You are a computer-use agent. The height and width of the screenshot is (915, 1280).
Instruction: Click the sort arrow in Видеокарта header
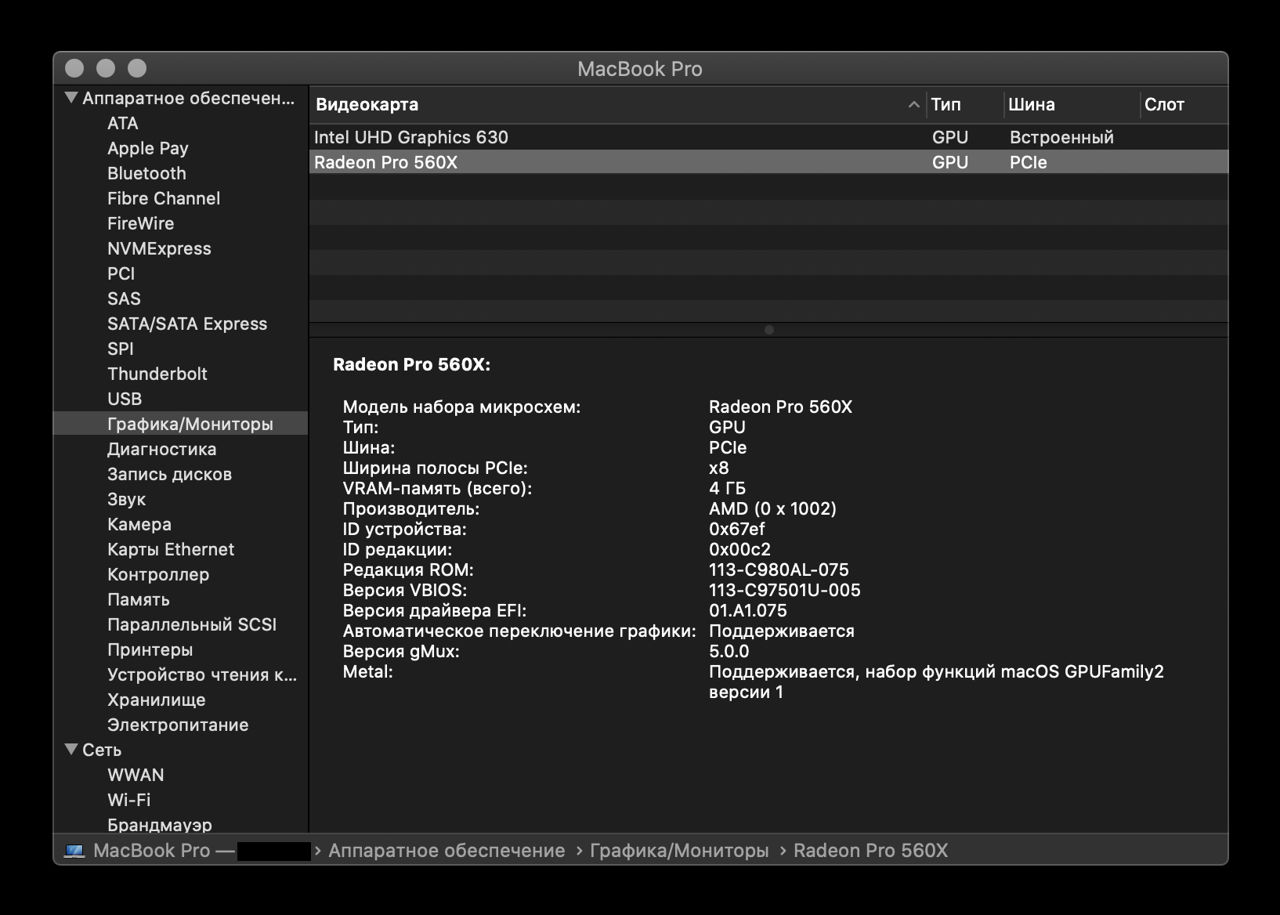coord(913,104)
